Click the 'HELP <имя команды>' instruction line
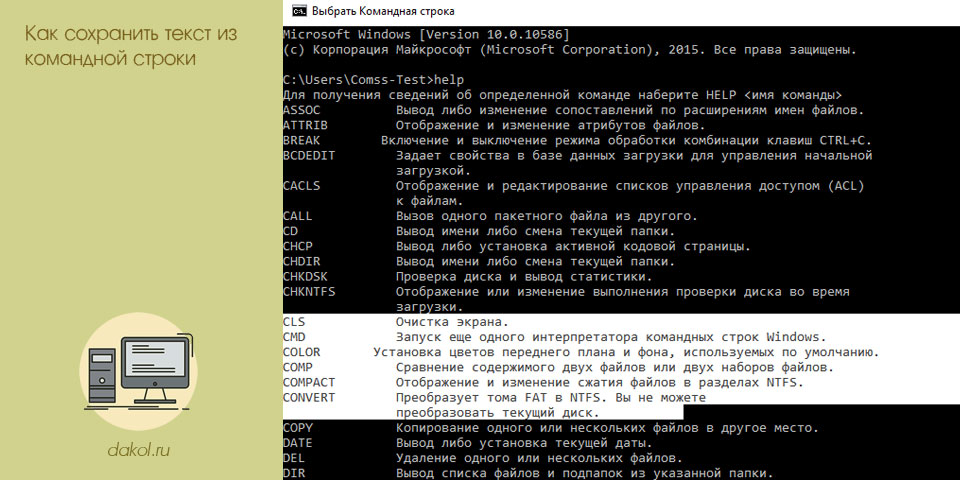This screenshot has height=480, width=960. [562, 96]
